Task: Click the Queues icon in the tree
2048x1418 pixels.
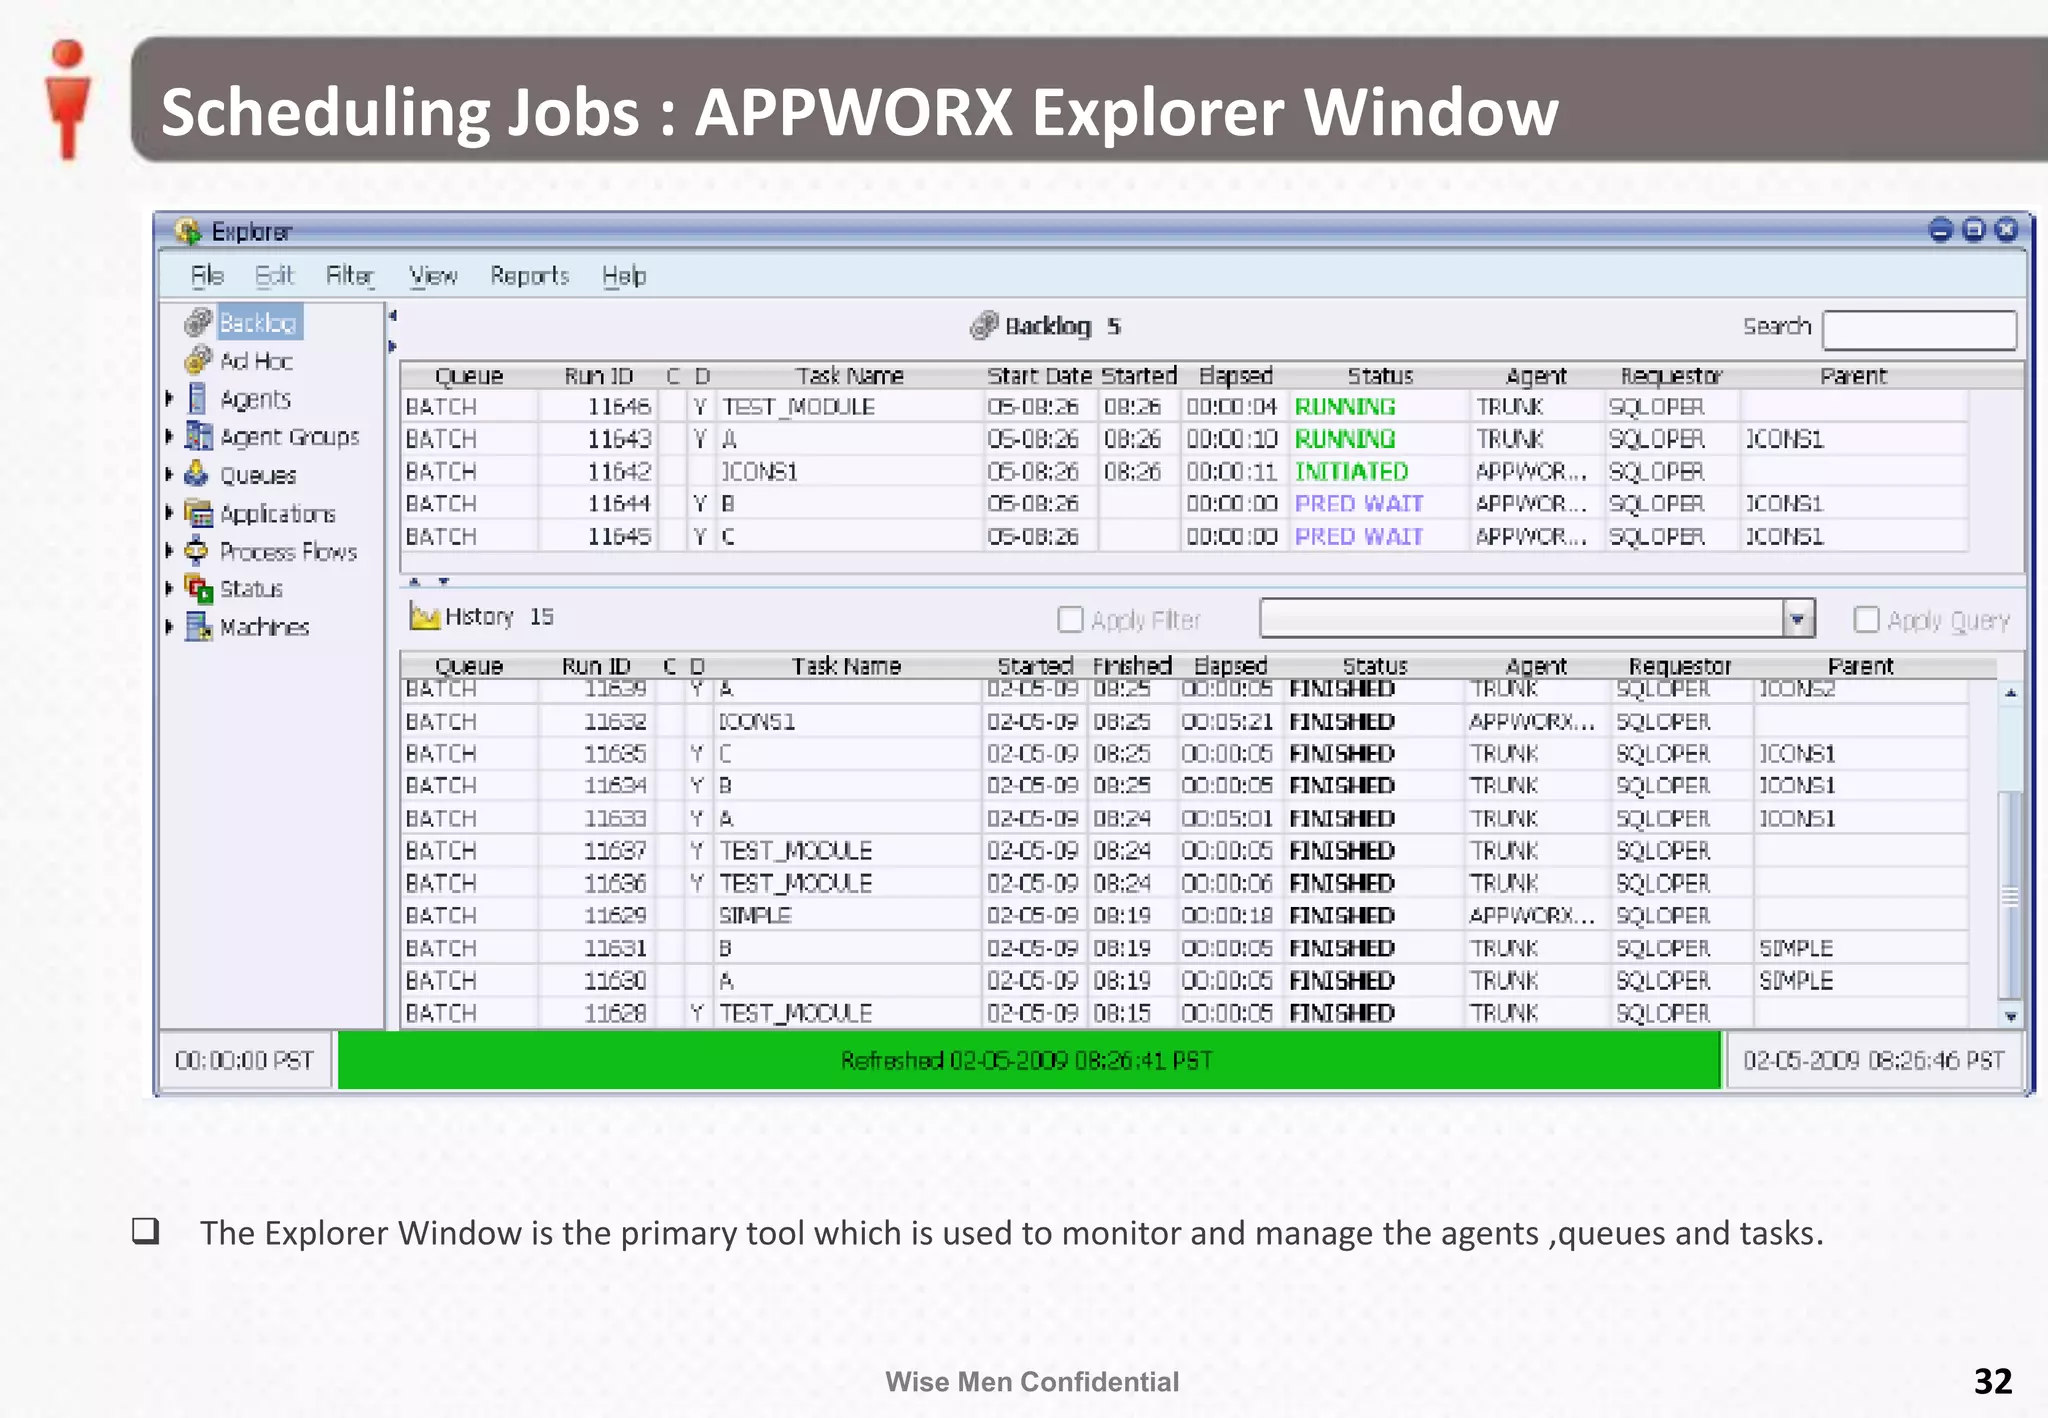Action: [197, 474]
